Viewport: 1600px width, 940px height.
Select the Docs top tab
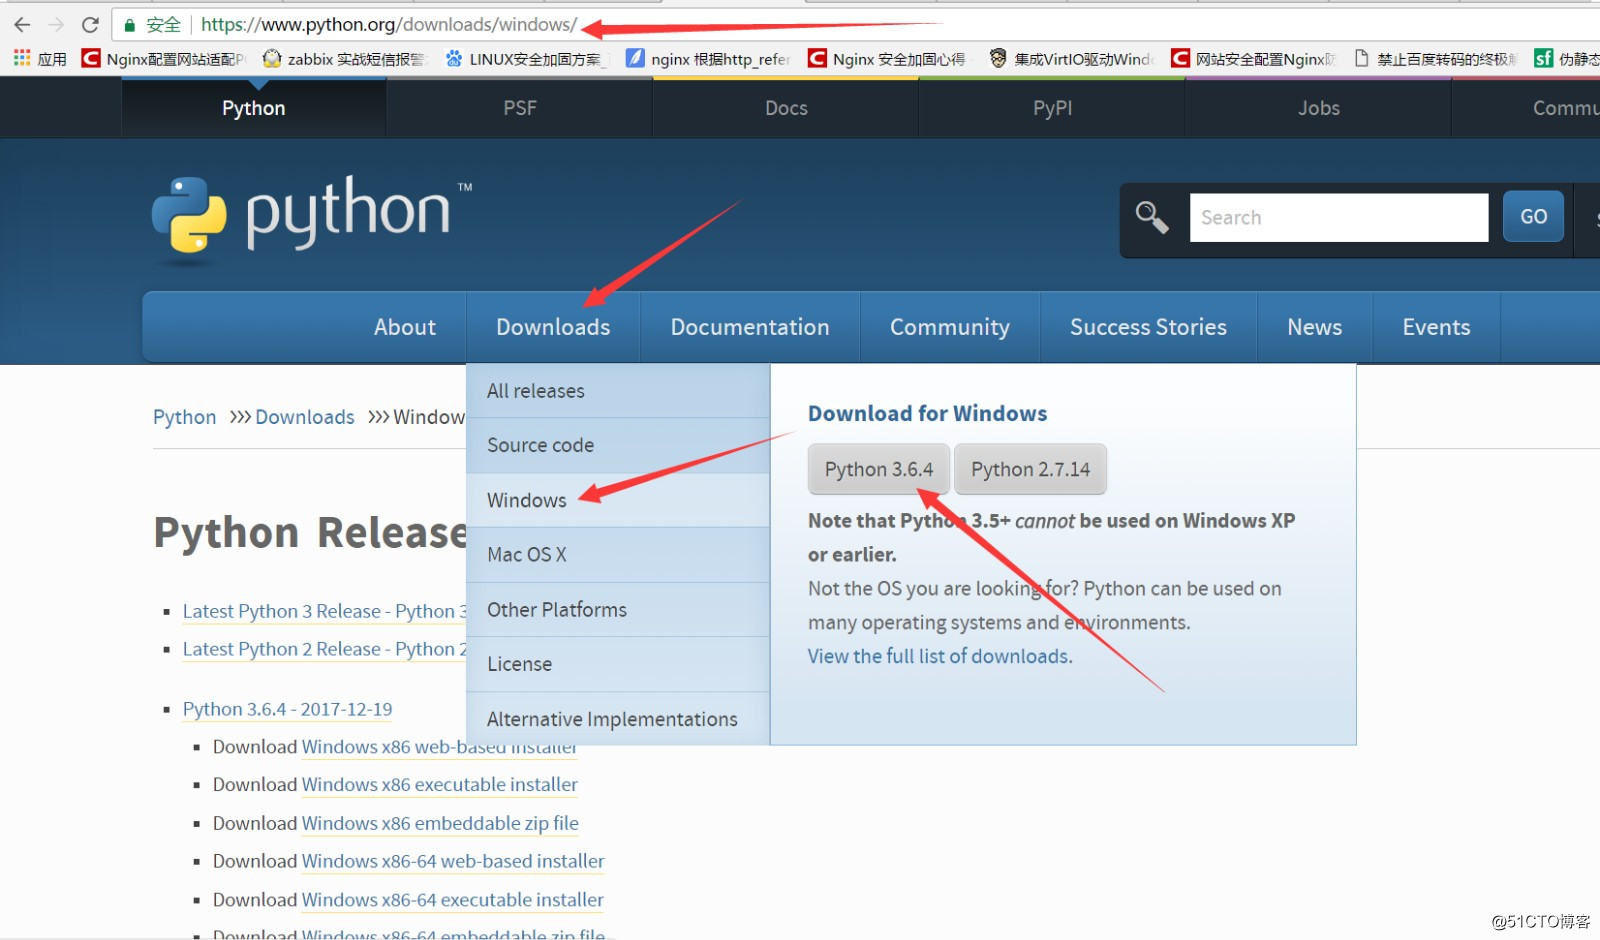coord(786,108)
